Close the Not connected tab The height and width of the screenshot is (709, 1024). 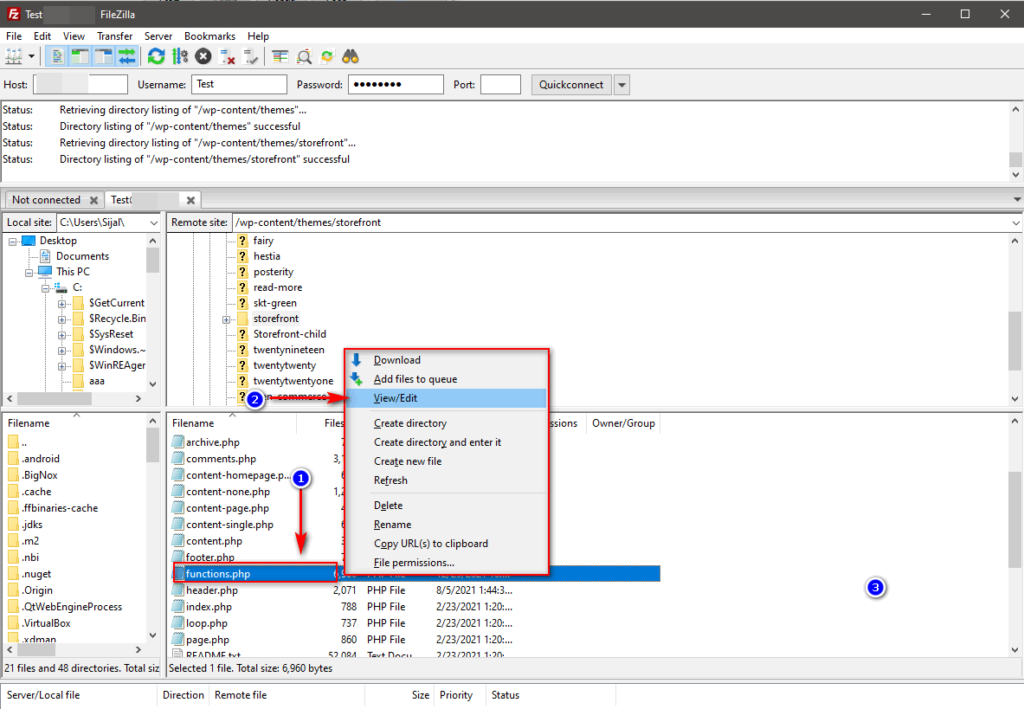coord(94,200)
